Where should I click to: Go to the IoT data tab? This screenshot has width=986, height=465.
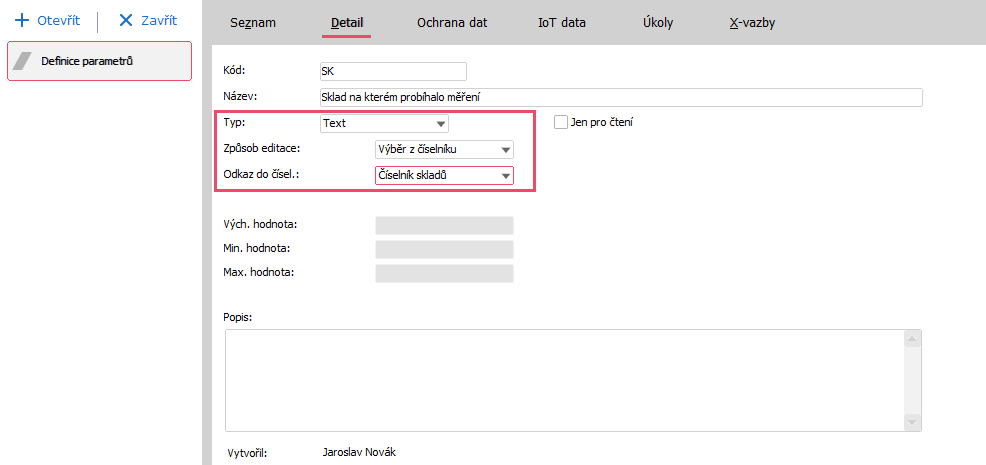pyautogui.click(x=562, y=22)
